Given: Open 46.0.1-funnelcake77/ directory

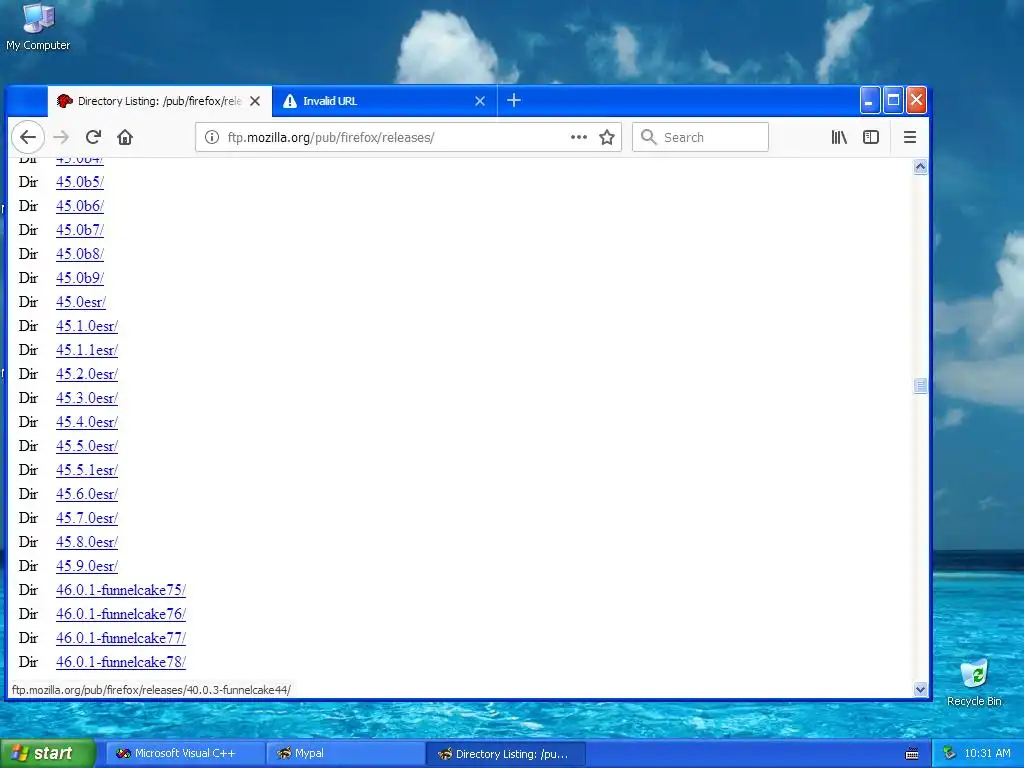Looking at the screenshot, I should coord(121,638).
